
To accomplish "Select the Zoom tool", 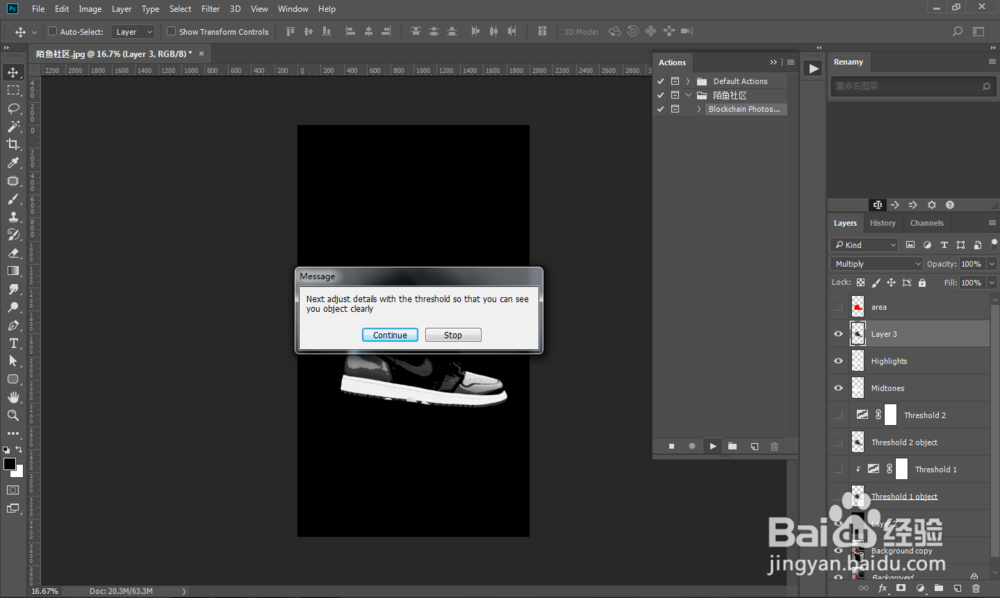I will 13,415.
